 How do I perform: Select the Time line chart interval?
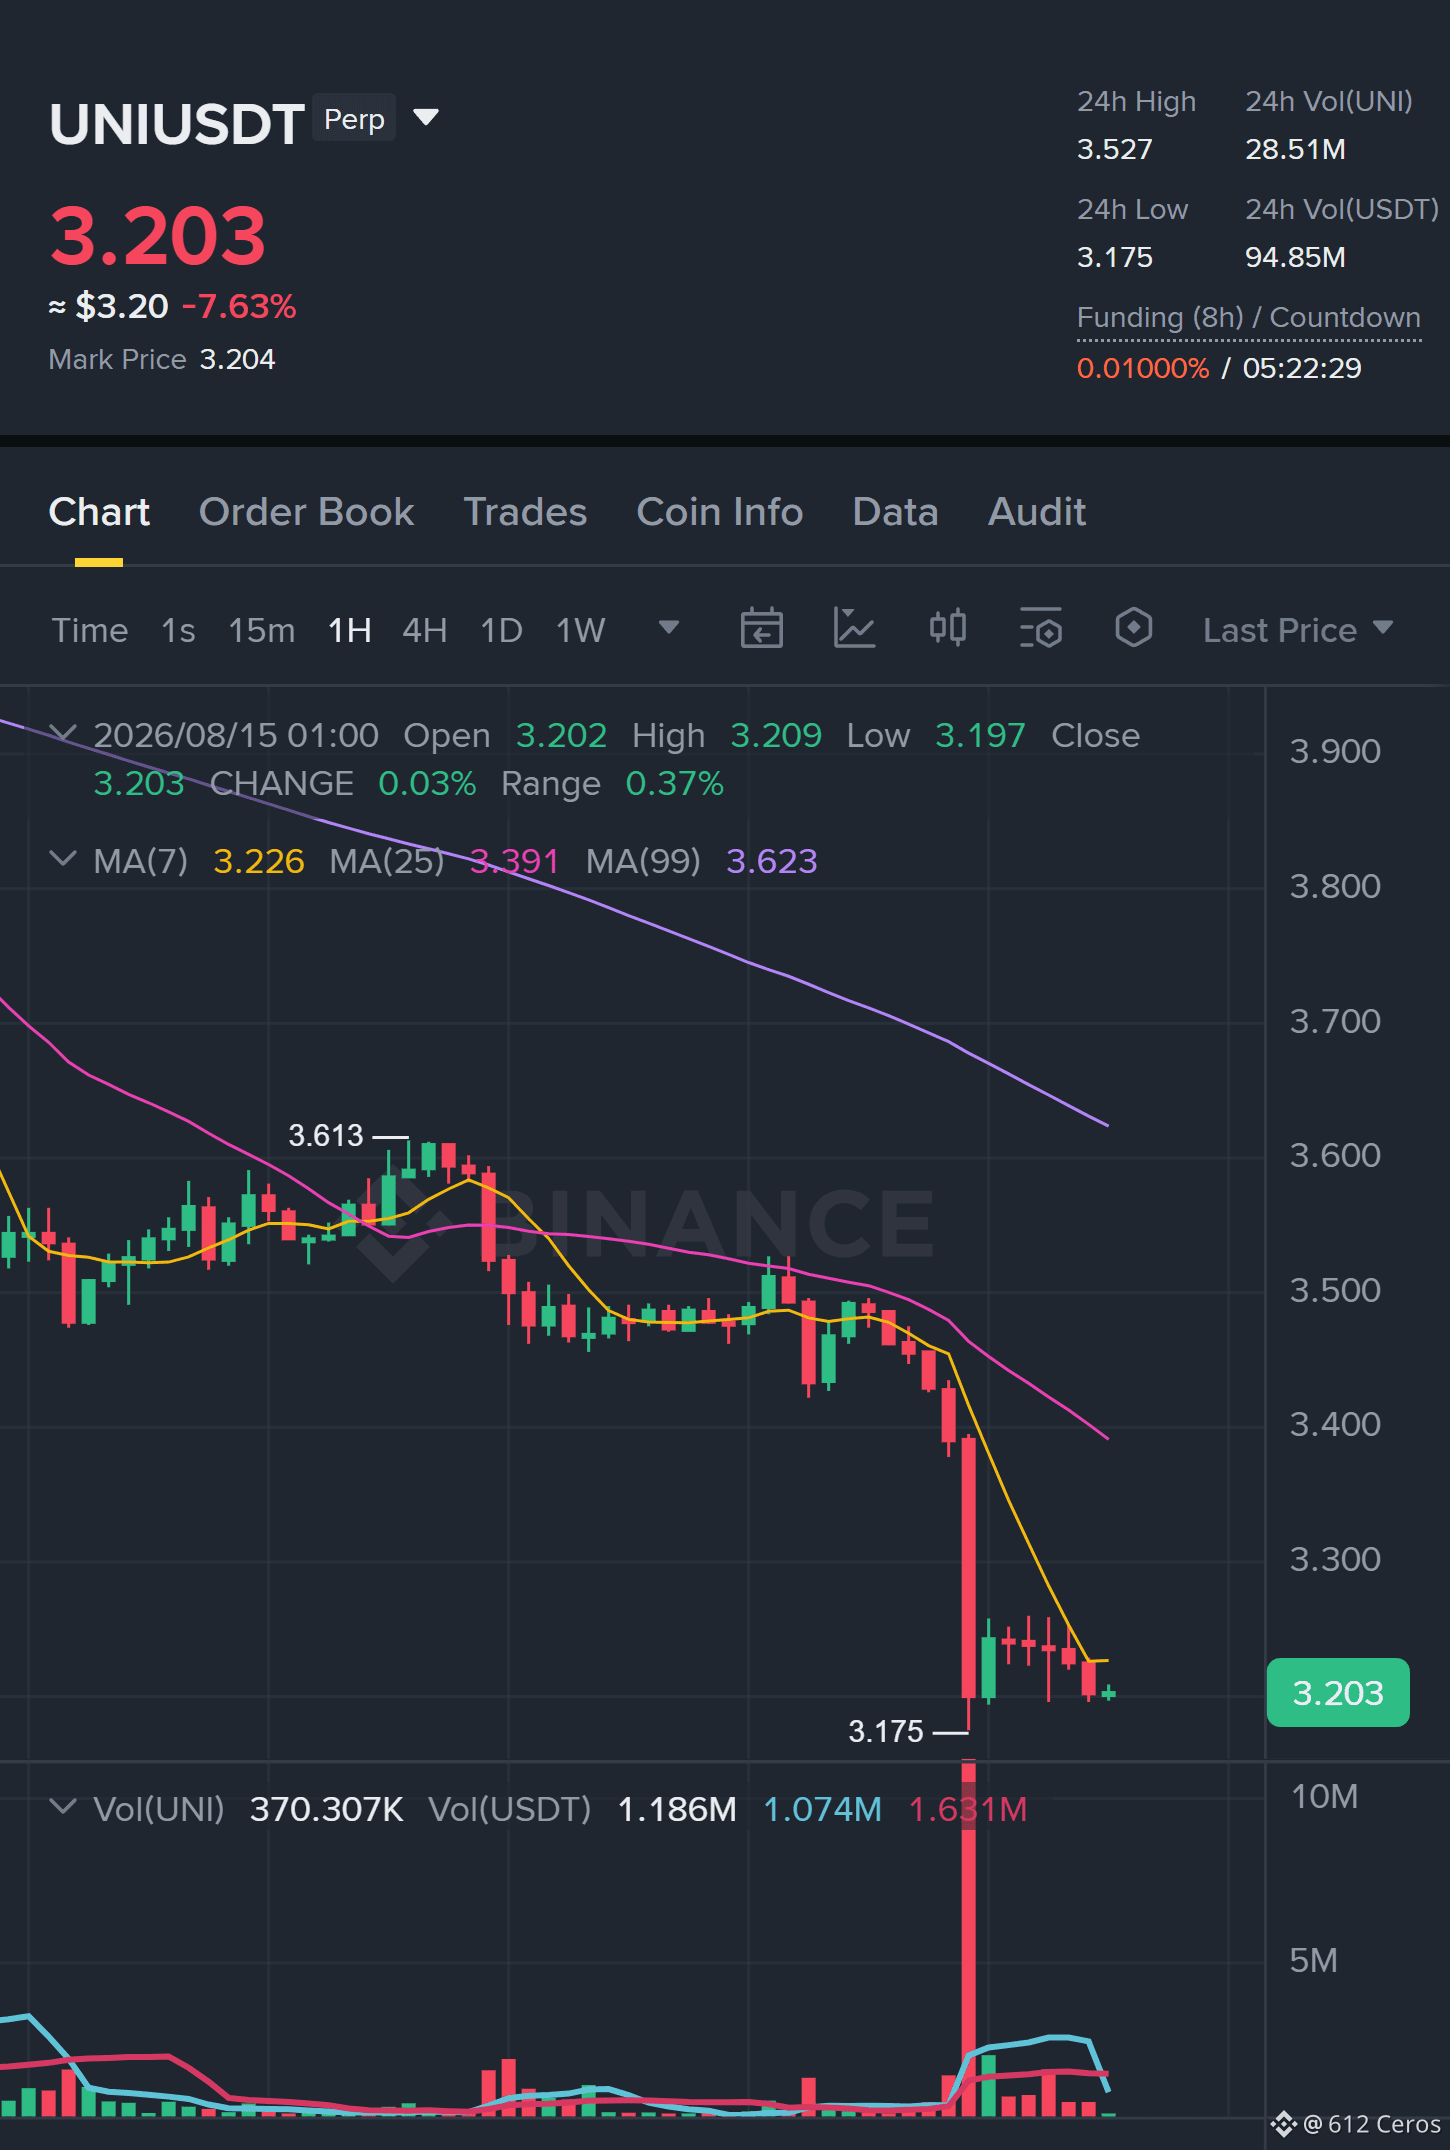[x=90, y=630]
